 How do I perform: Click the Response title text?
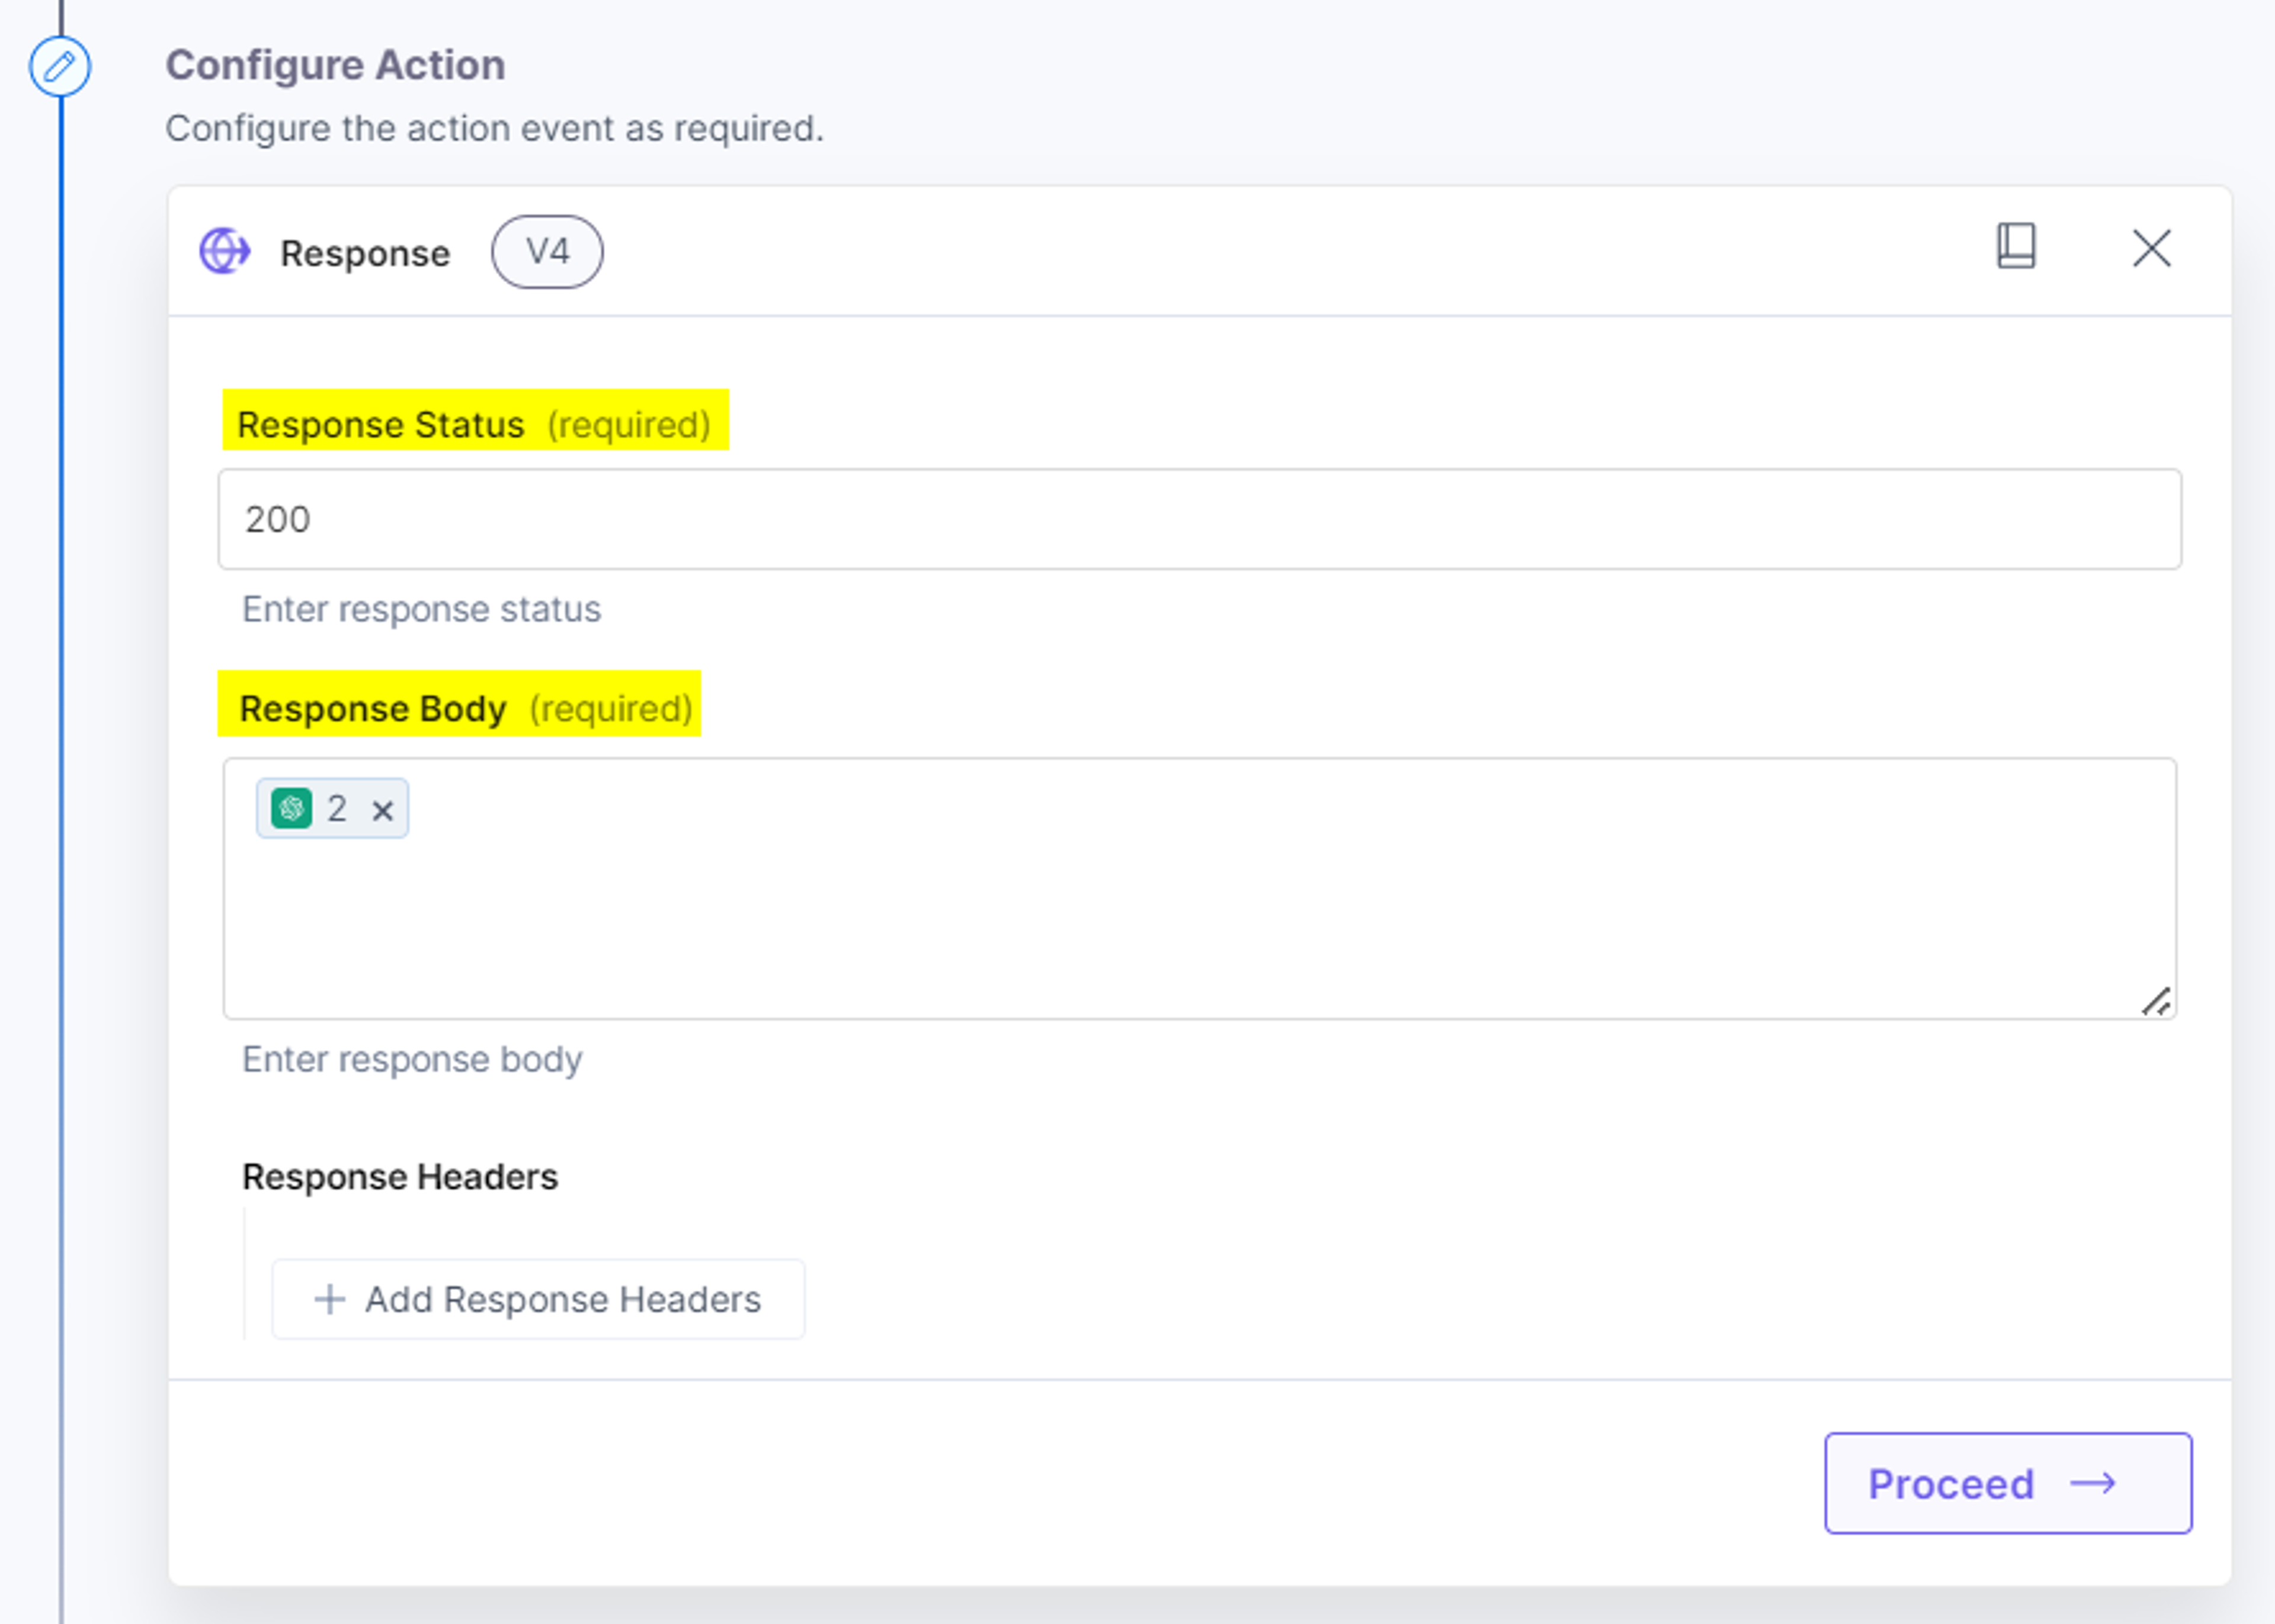[365, 253]
